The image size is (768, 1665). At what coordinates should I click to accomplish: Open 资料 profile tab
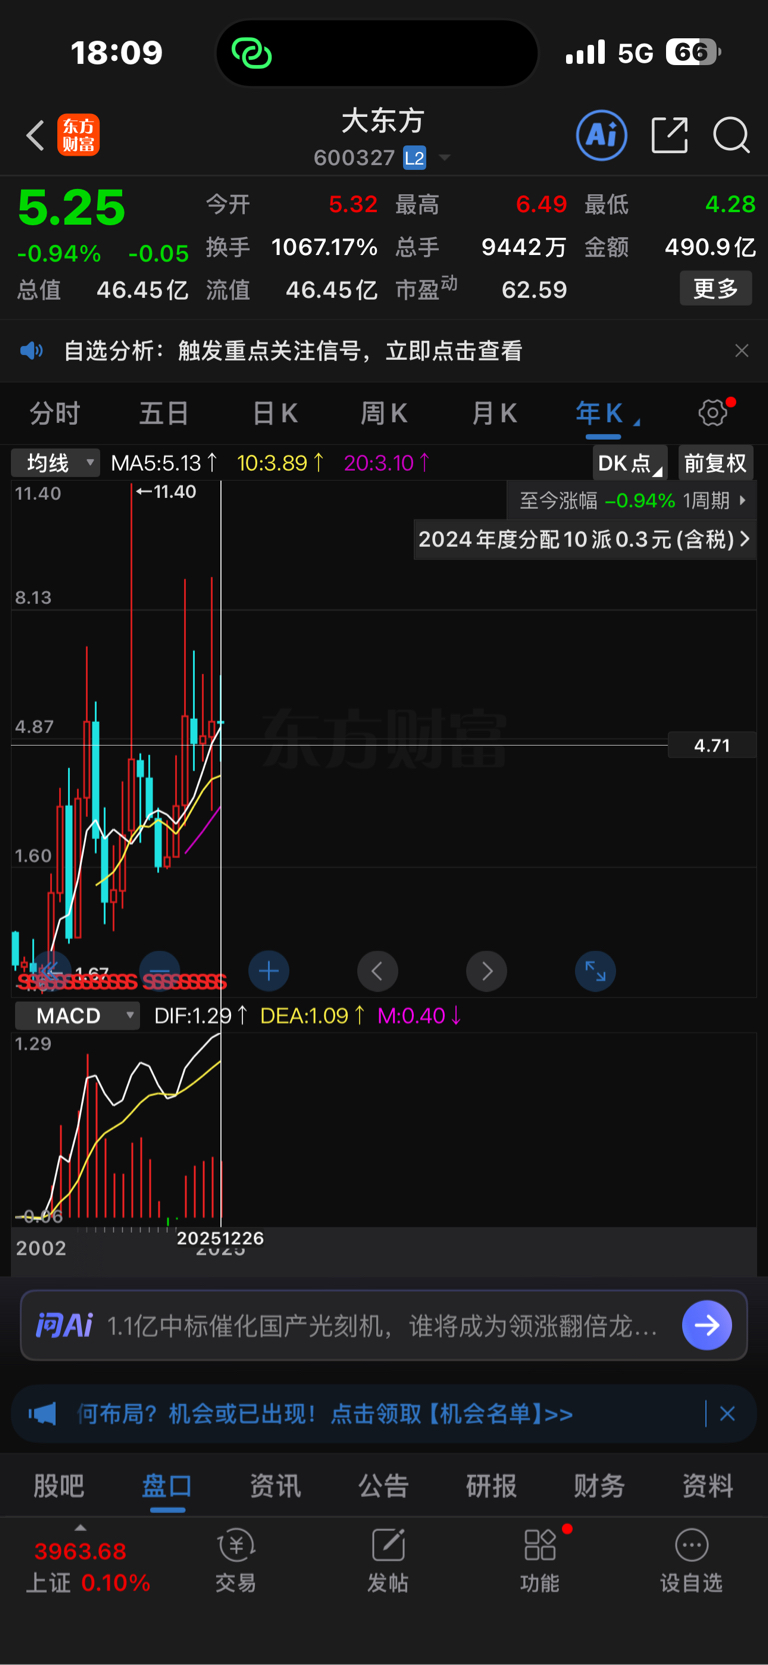[x=707, y=1486]
